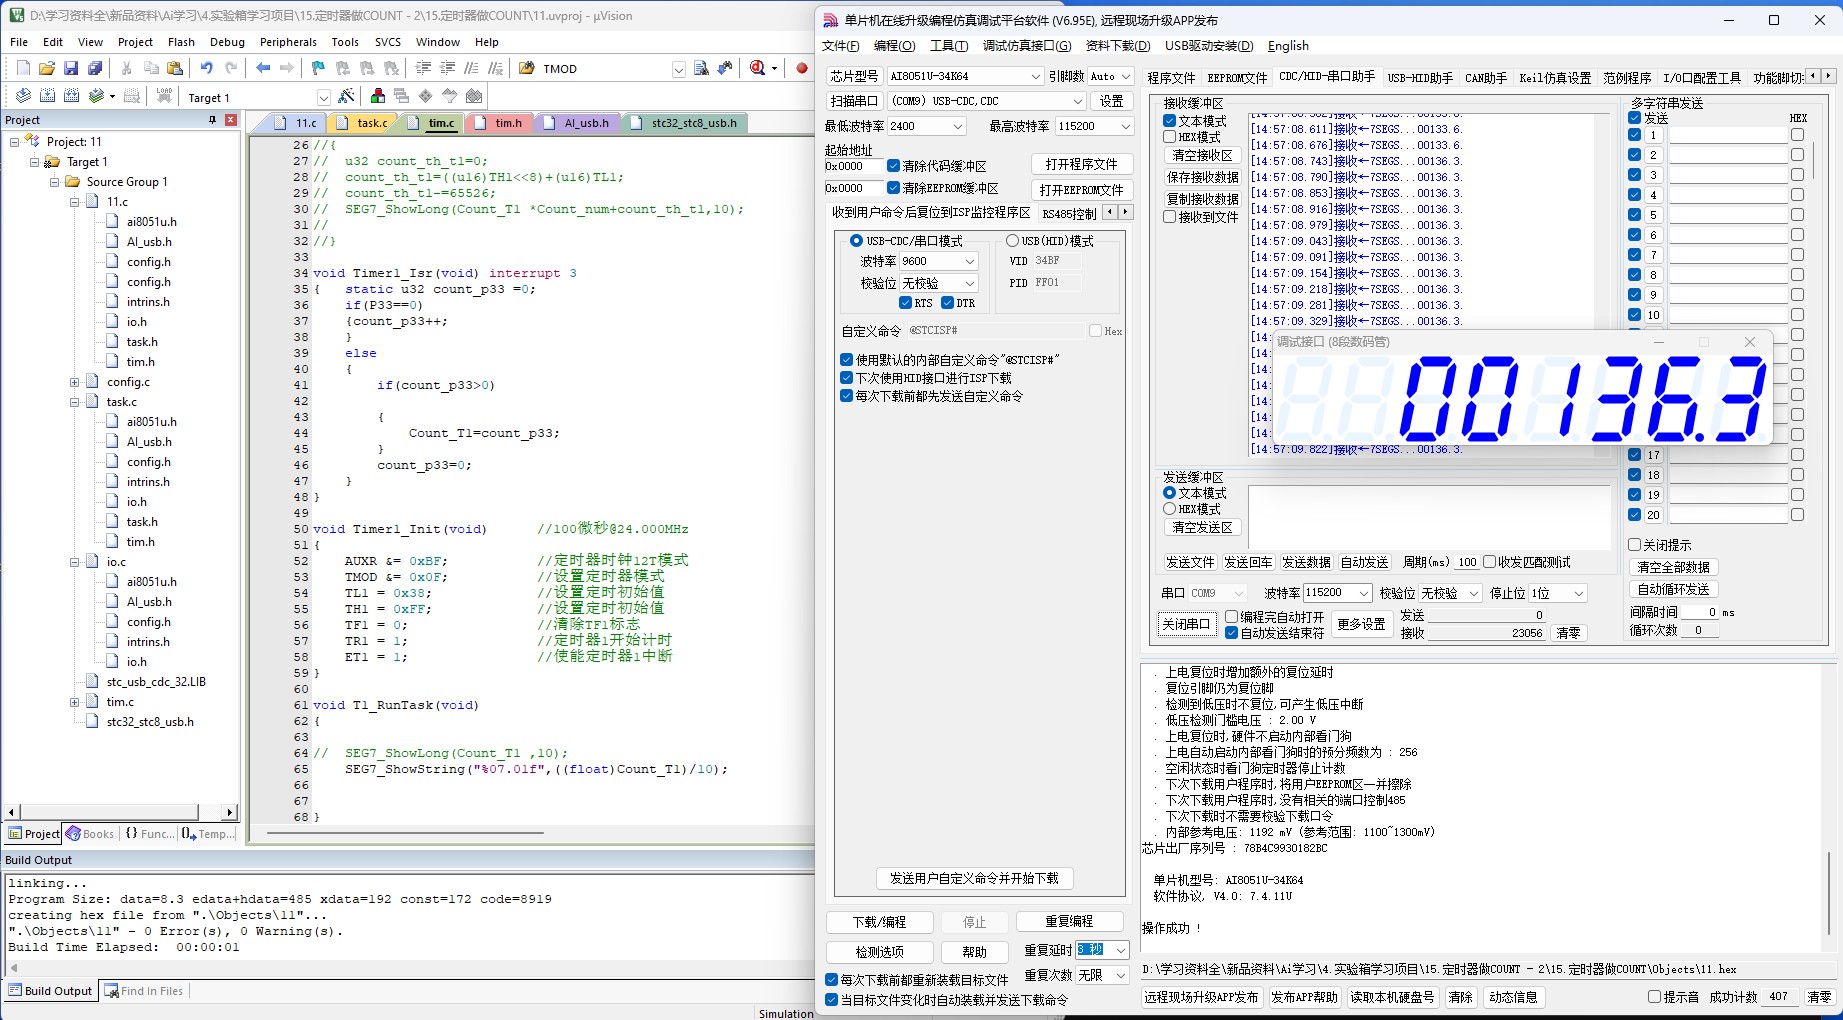Enable HEX mode in receive buffer
This screenshot has width=1843, height=1020.
[1169, 137]
